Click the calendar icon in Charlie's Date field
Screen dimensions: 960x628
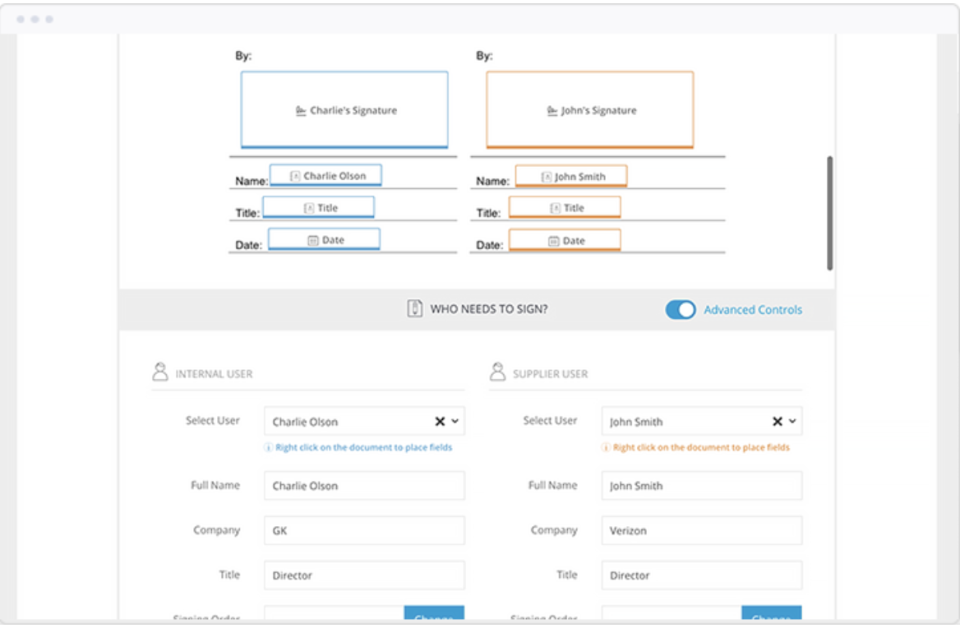[312, 241]
